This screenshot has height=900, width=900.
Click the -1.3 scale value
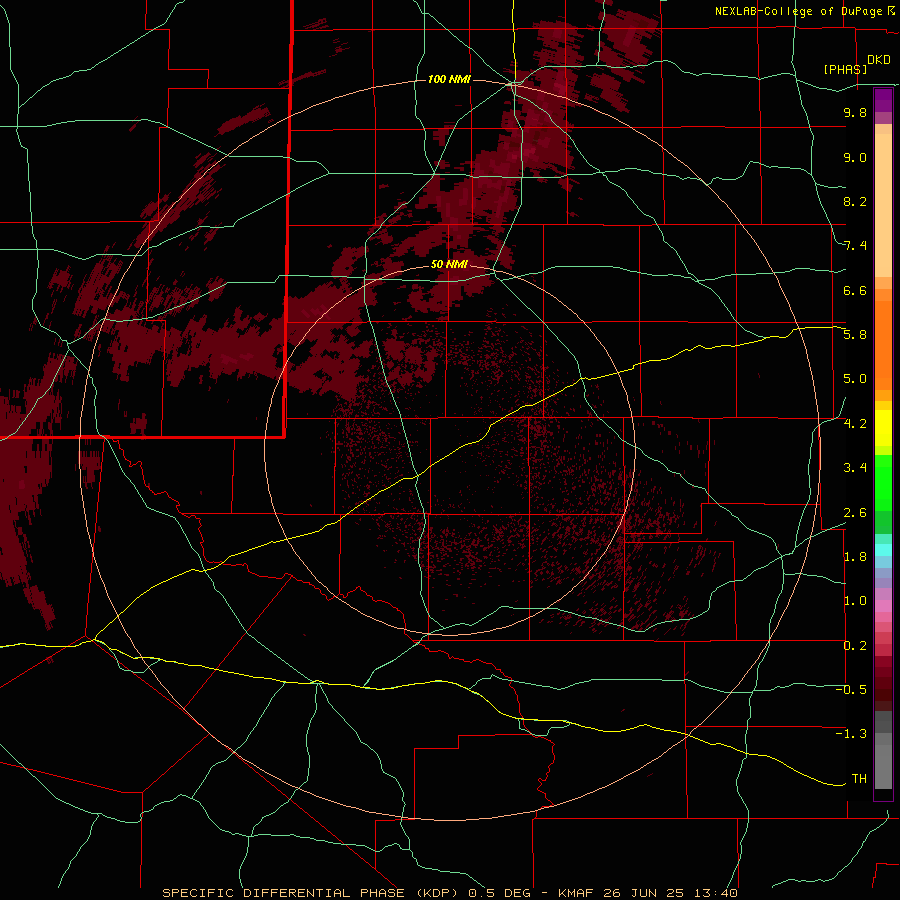tap(851, 734)
